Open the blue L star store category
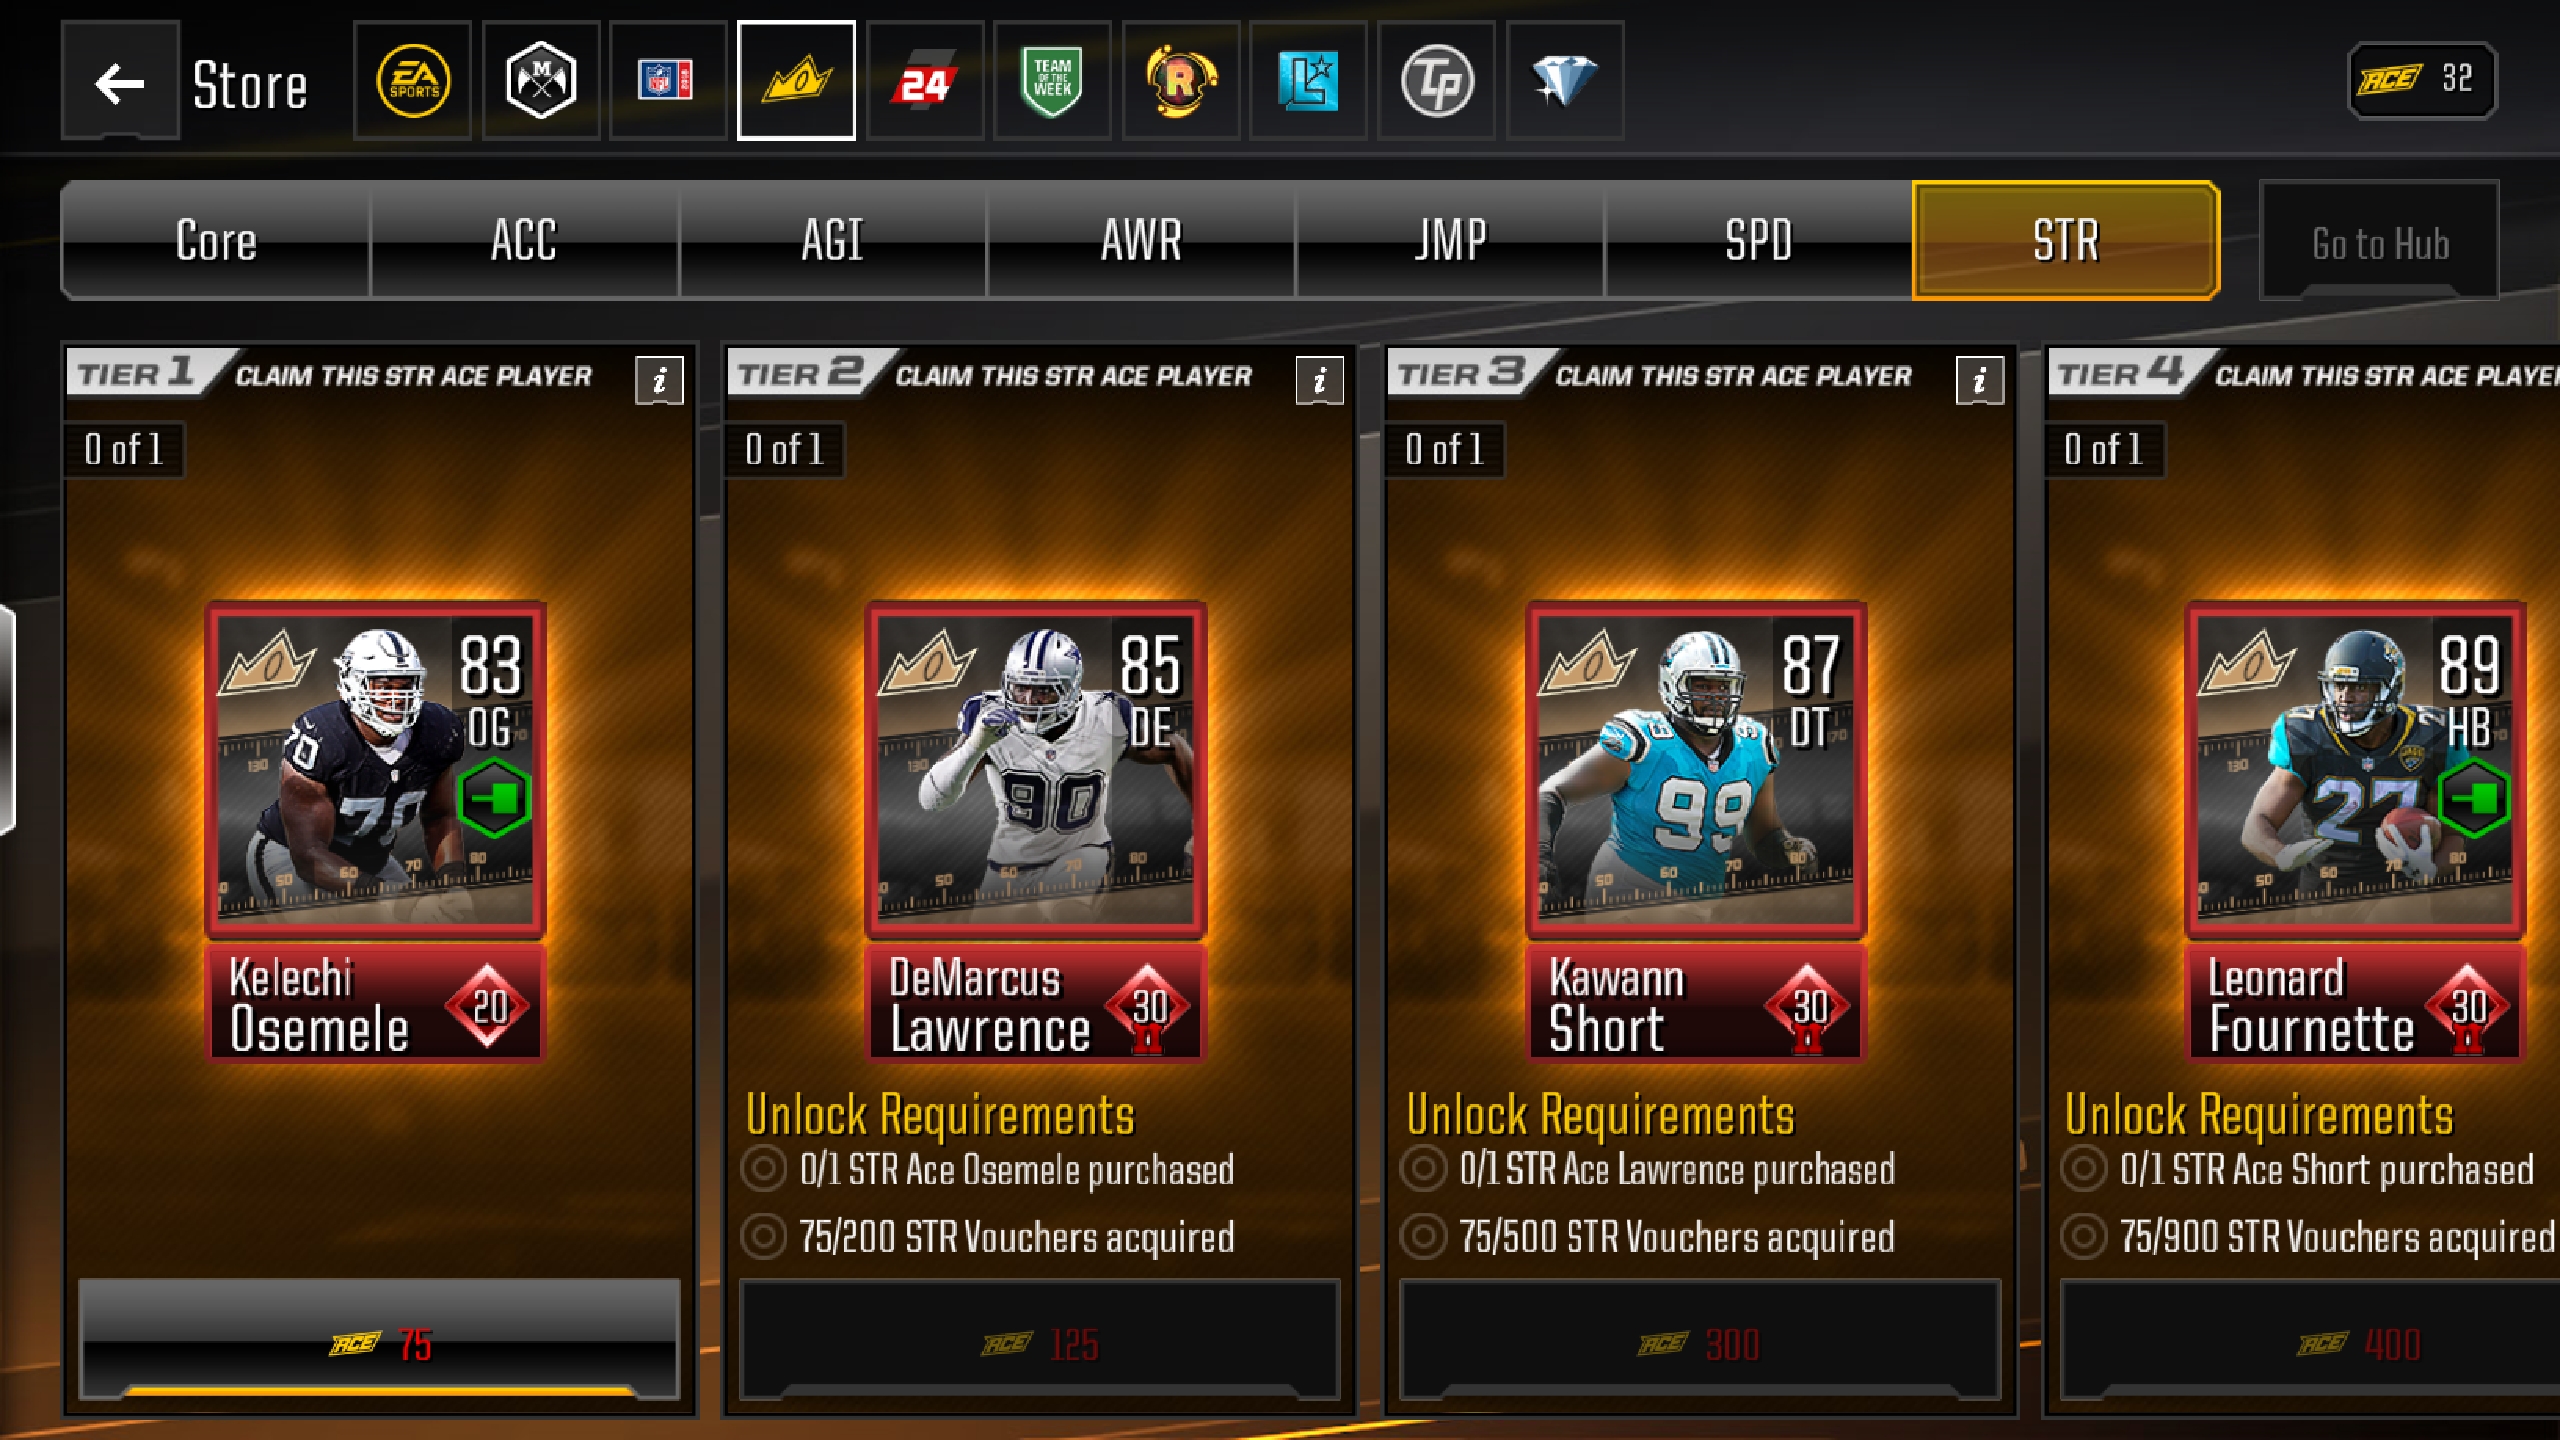Viewport: 2560px width, 1440px height. point(1308,81)
